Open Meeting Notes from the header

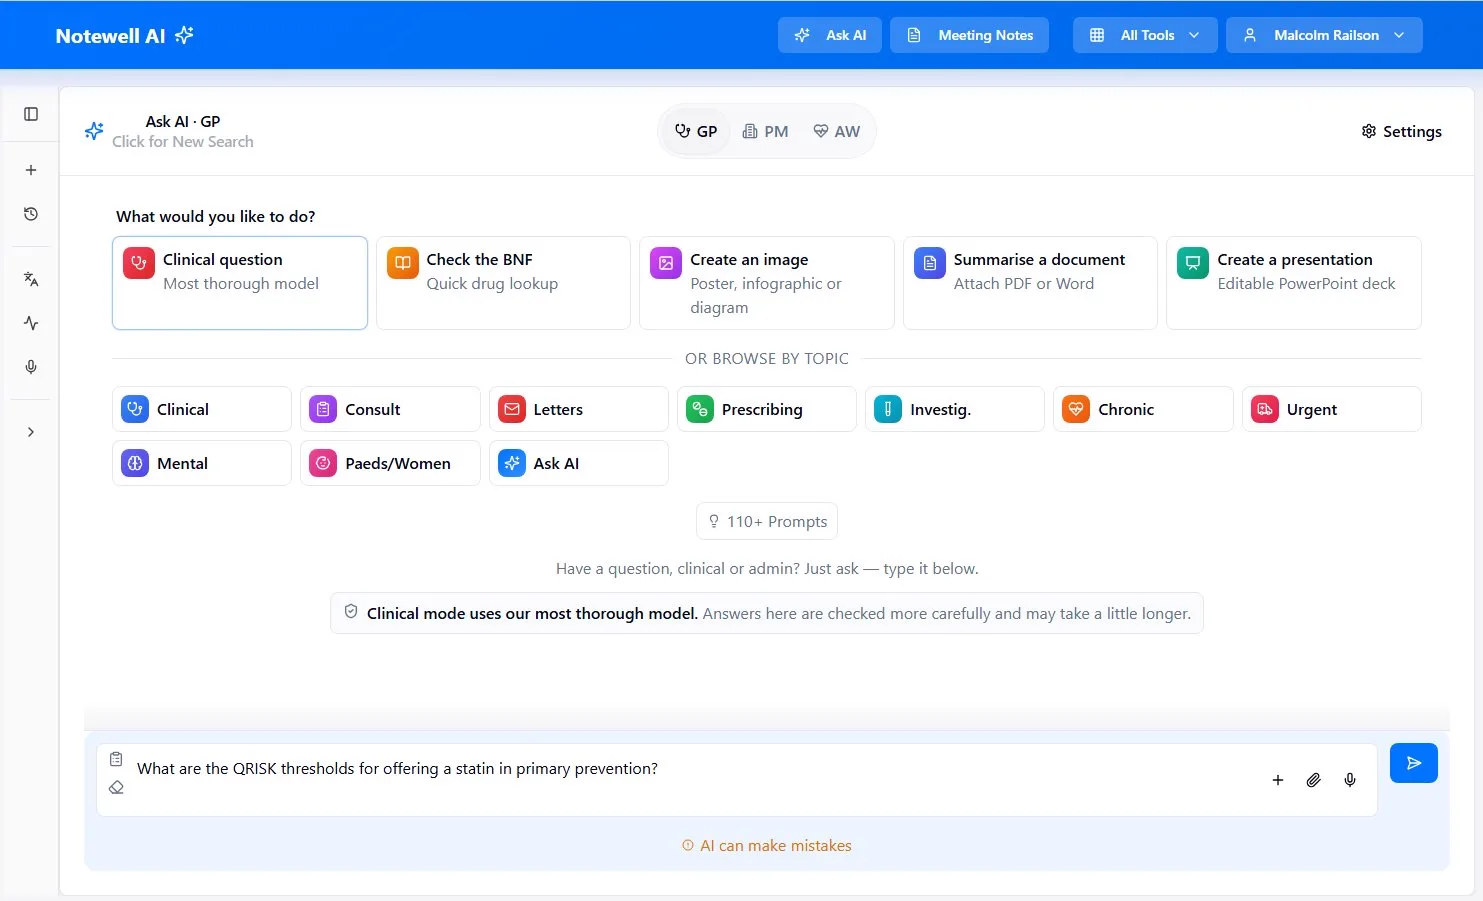pos(970,35)
